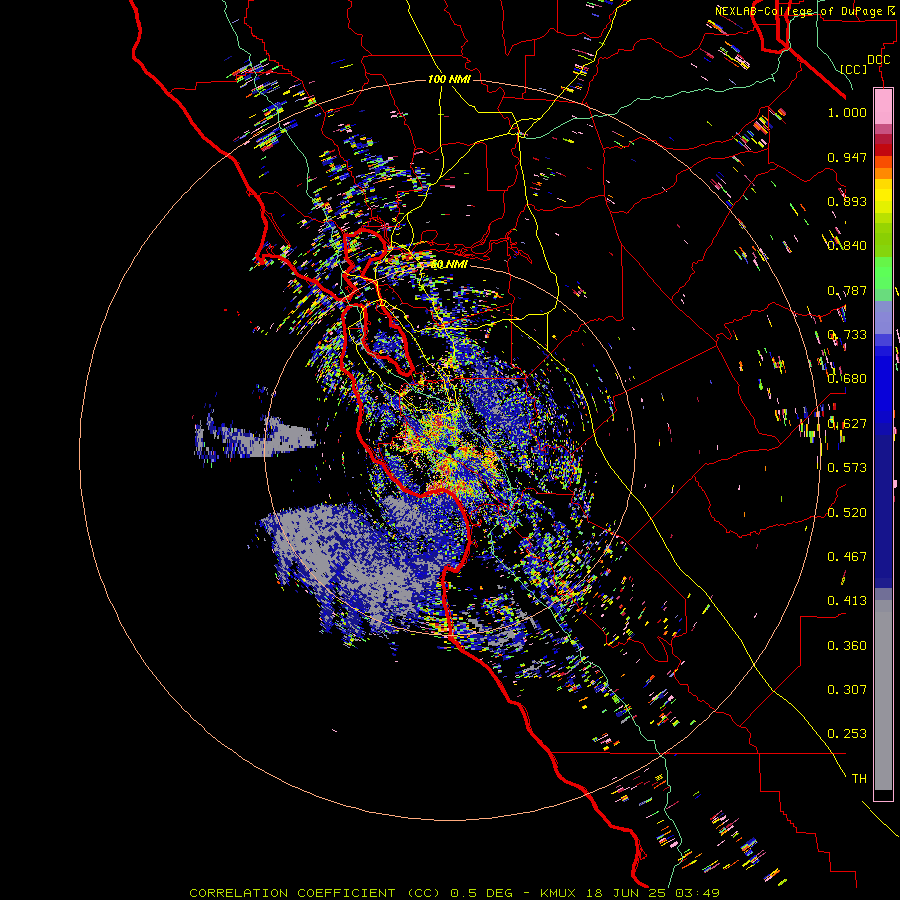
Task: Click the 100 NMI range ring label
Action: click(x=449, y=79)
